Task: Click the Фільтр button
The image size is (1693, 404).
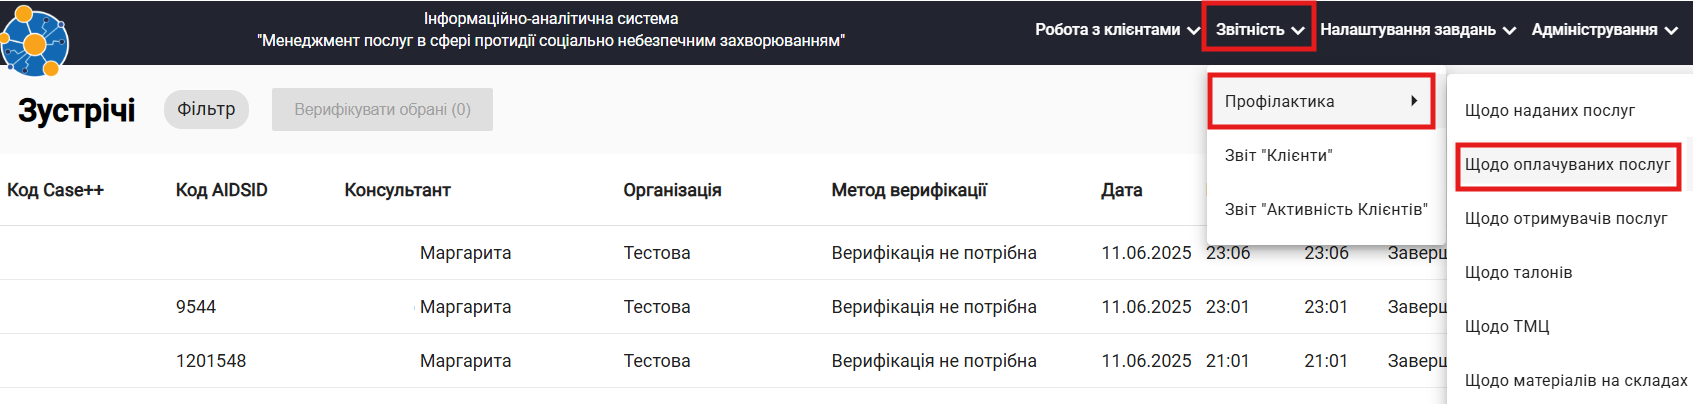Action: point(206,109)
